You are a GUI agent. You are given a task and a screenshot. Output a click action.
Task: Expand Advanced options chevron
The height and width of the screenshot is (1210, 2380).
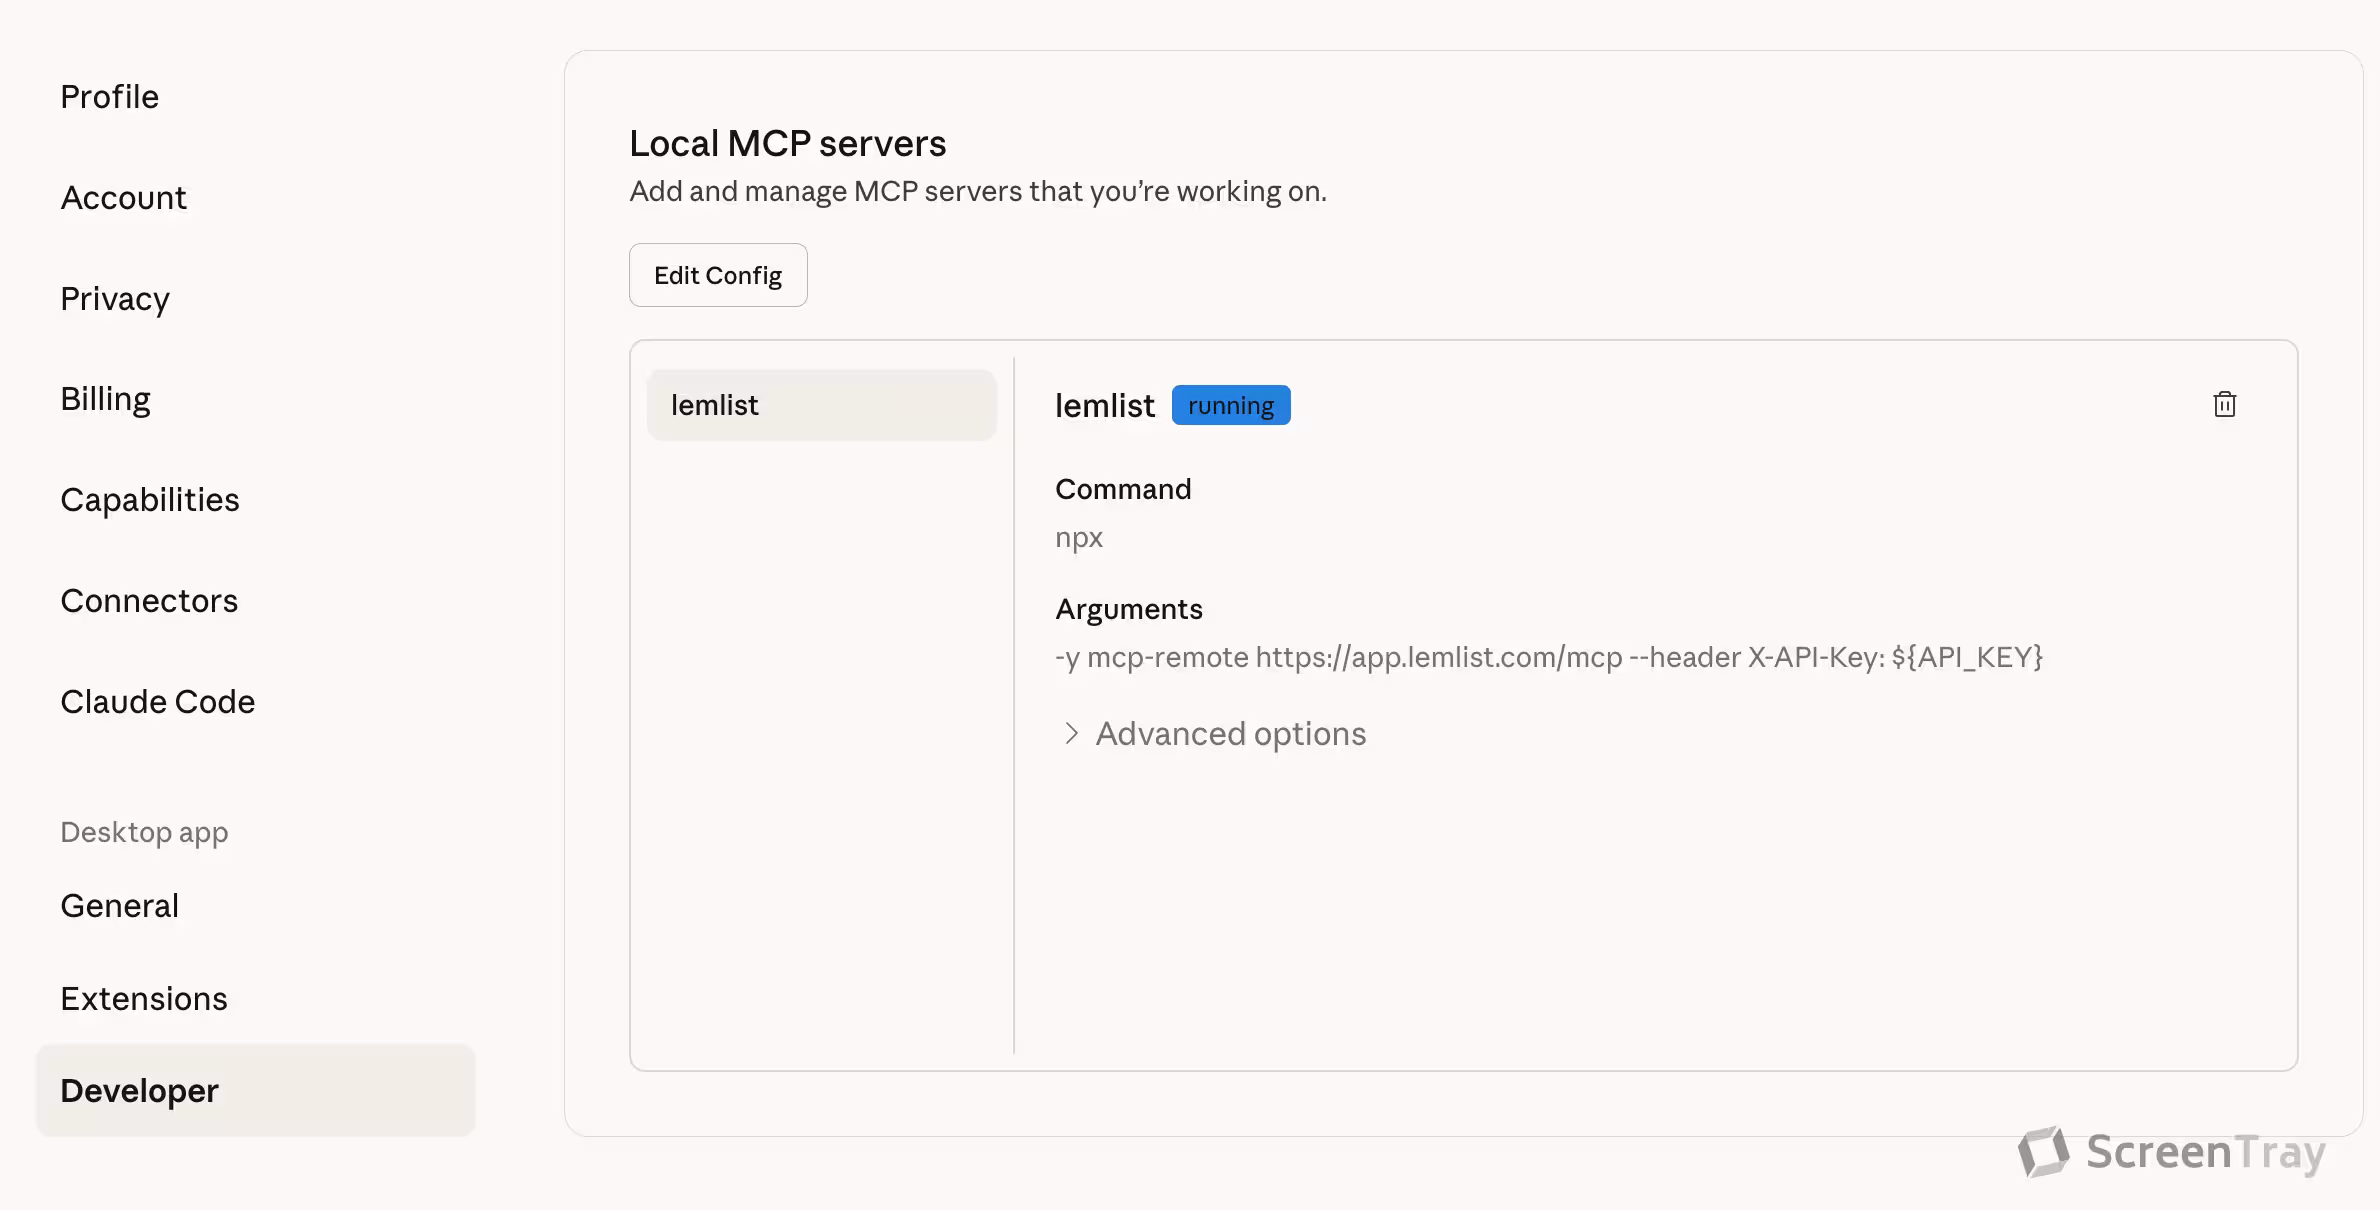pyautogui.click(x=1071, y=734)
